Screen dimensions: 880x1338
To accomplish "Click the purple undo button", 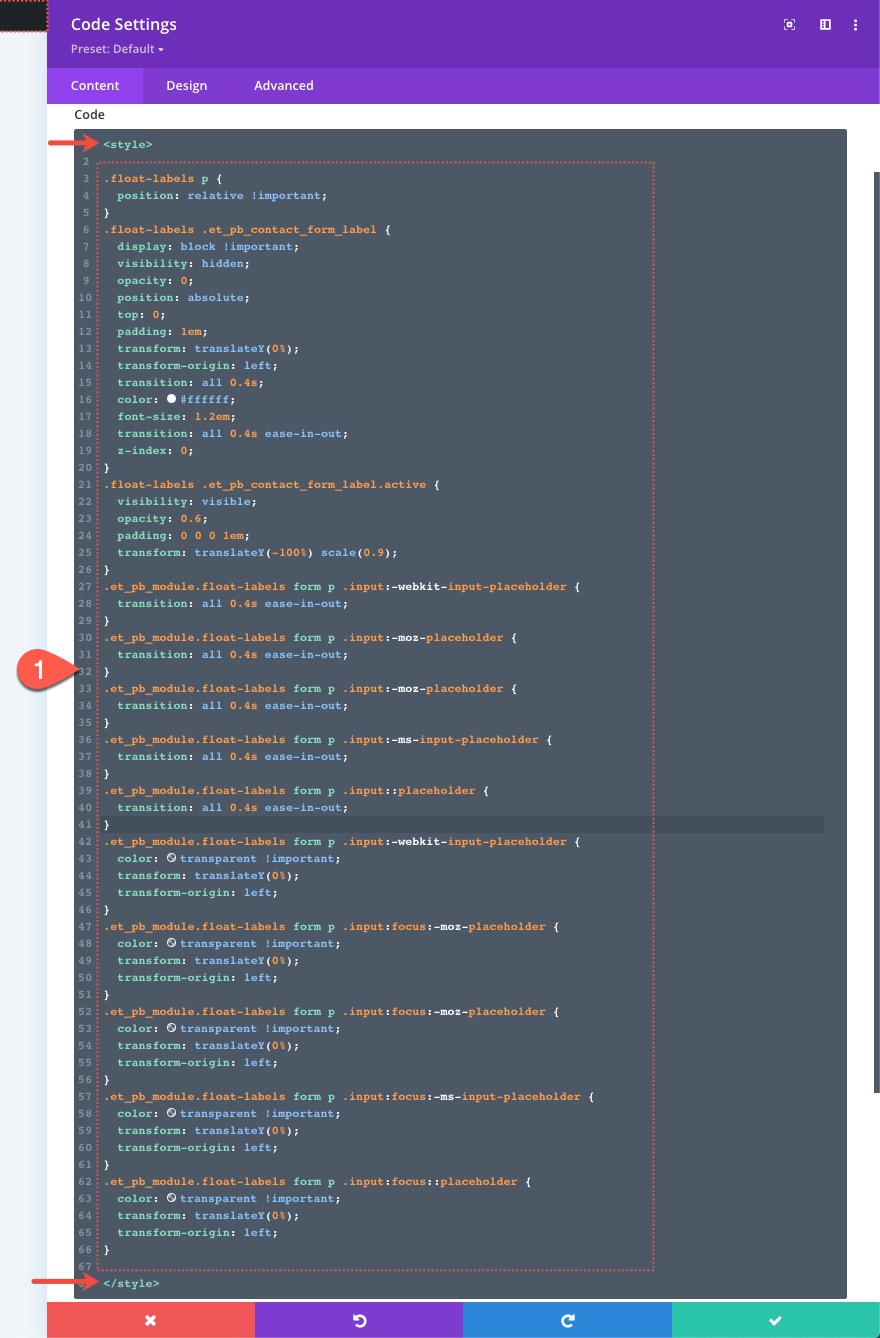I will [359, 1320].
